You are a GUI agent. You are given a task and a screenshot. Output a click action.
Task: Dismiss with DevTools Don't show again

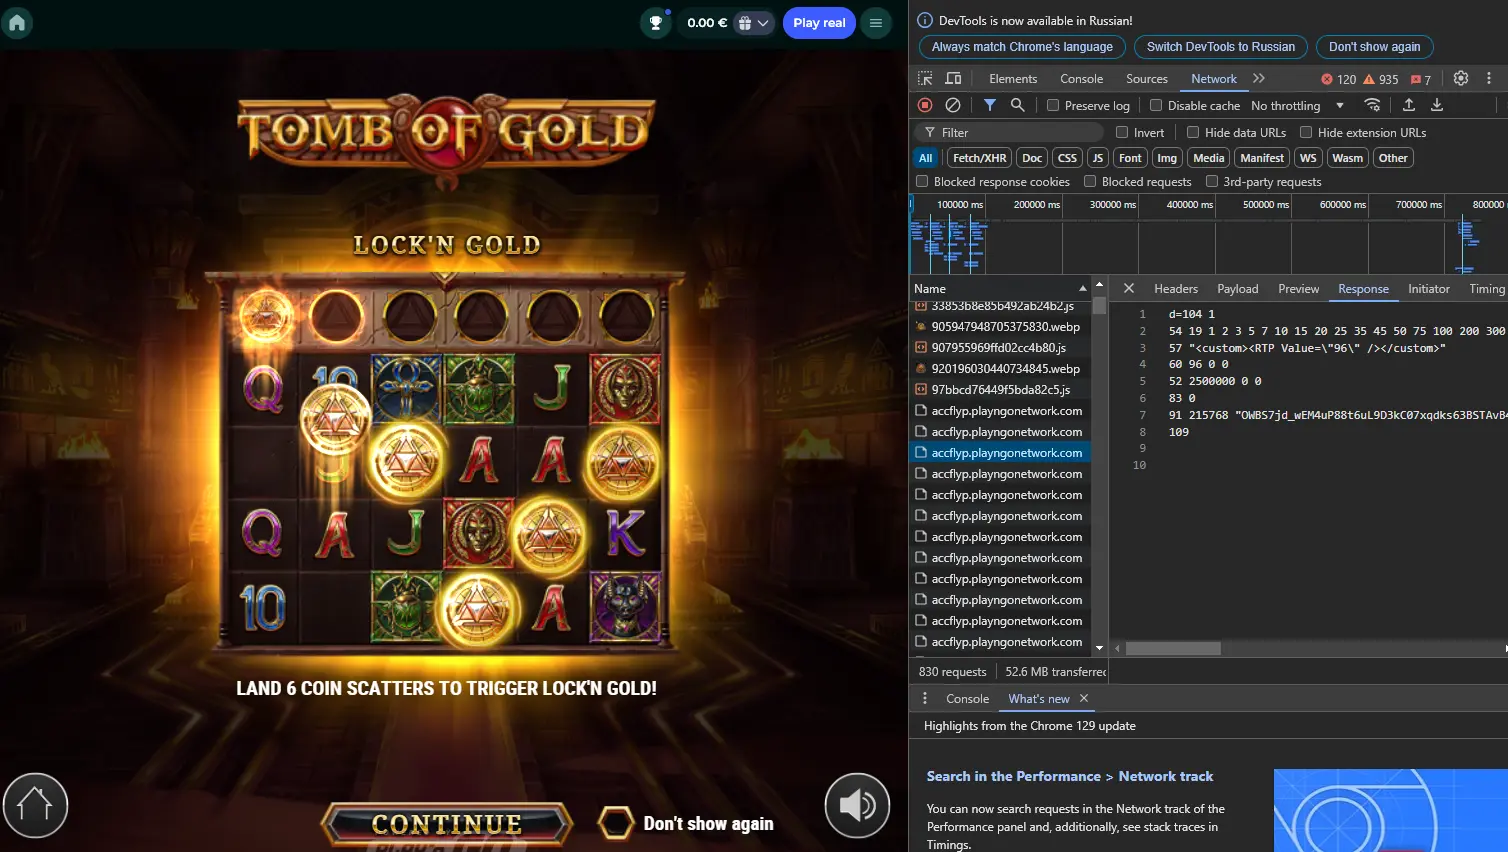coord(1374,47)
